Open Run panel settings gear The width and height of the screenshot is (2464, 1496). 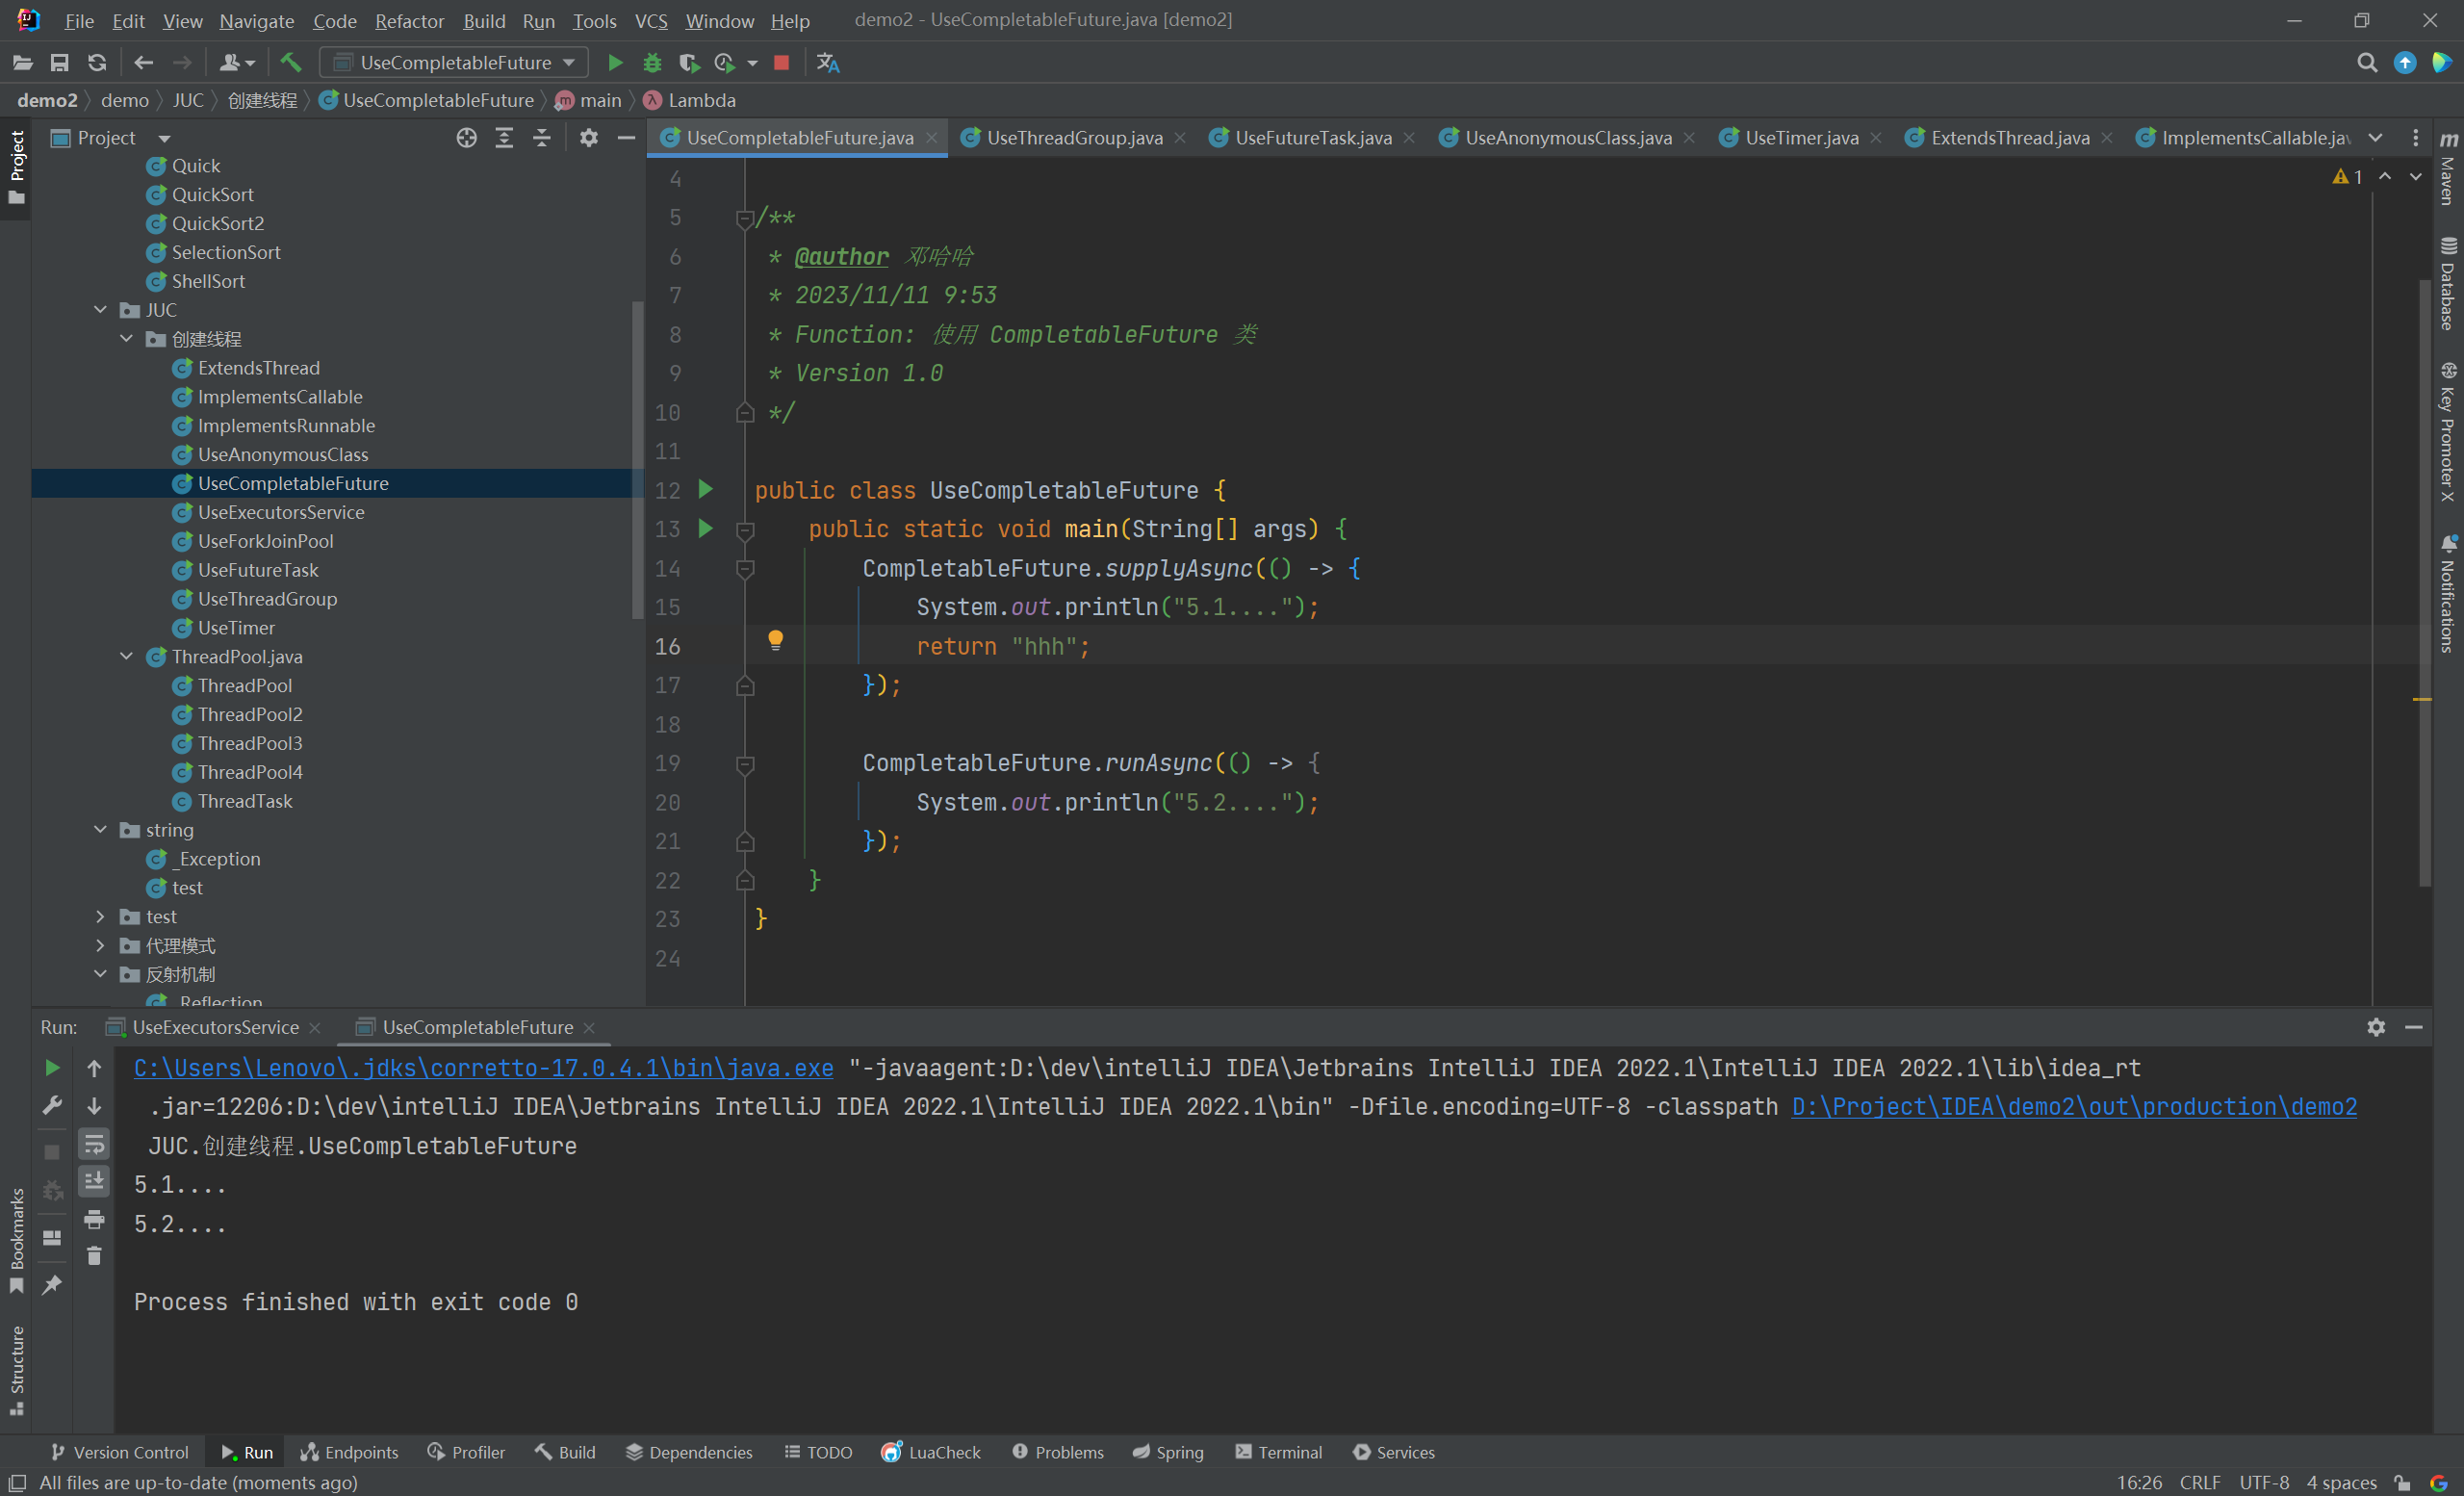point(2377,1027)
